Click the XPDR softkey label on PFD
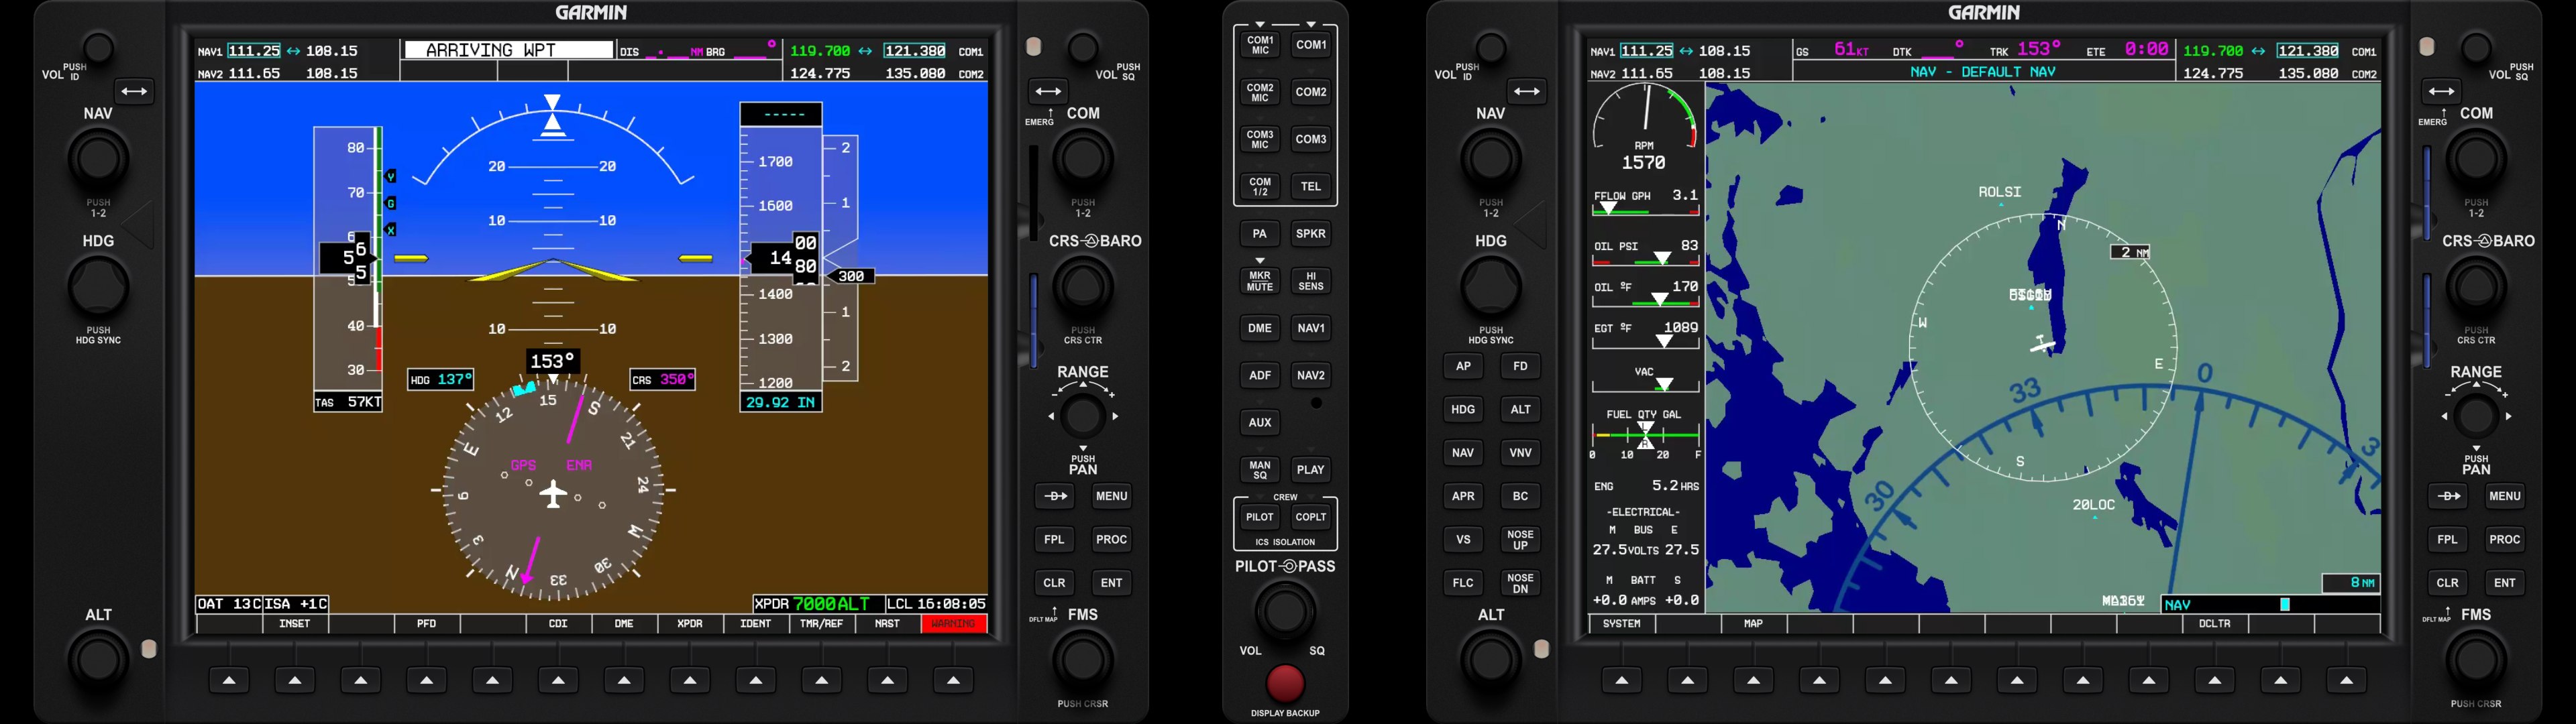Viewport: 2576px width, 724px height. [x=690, y=624]
